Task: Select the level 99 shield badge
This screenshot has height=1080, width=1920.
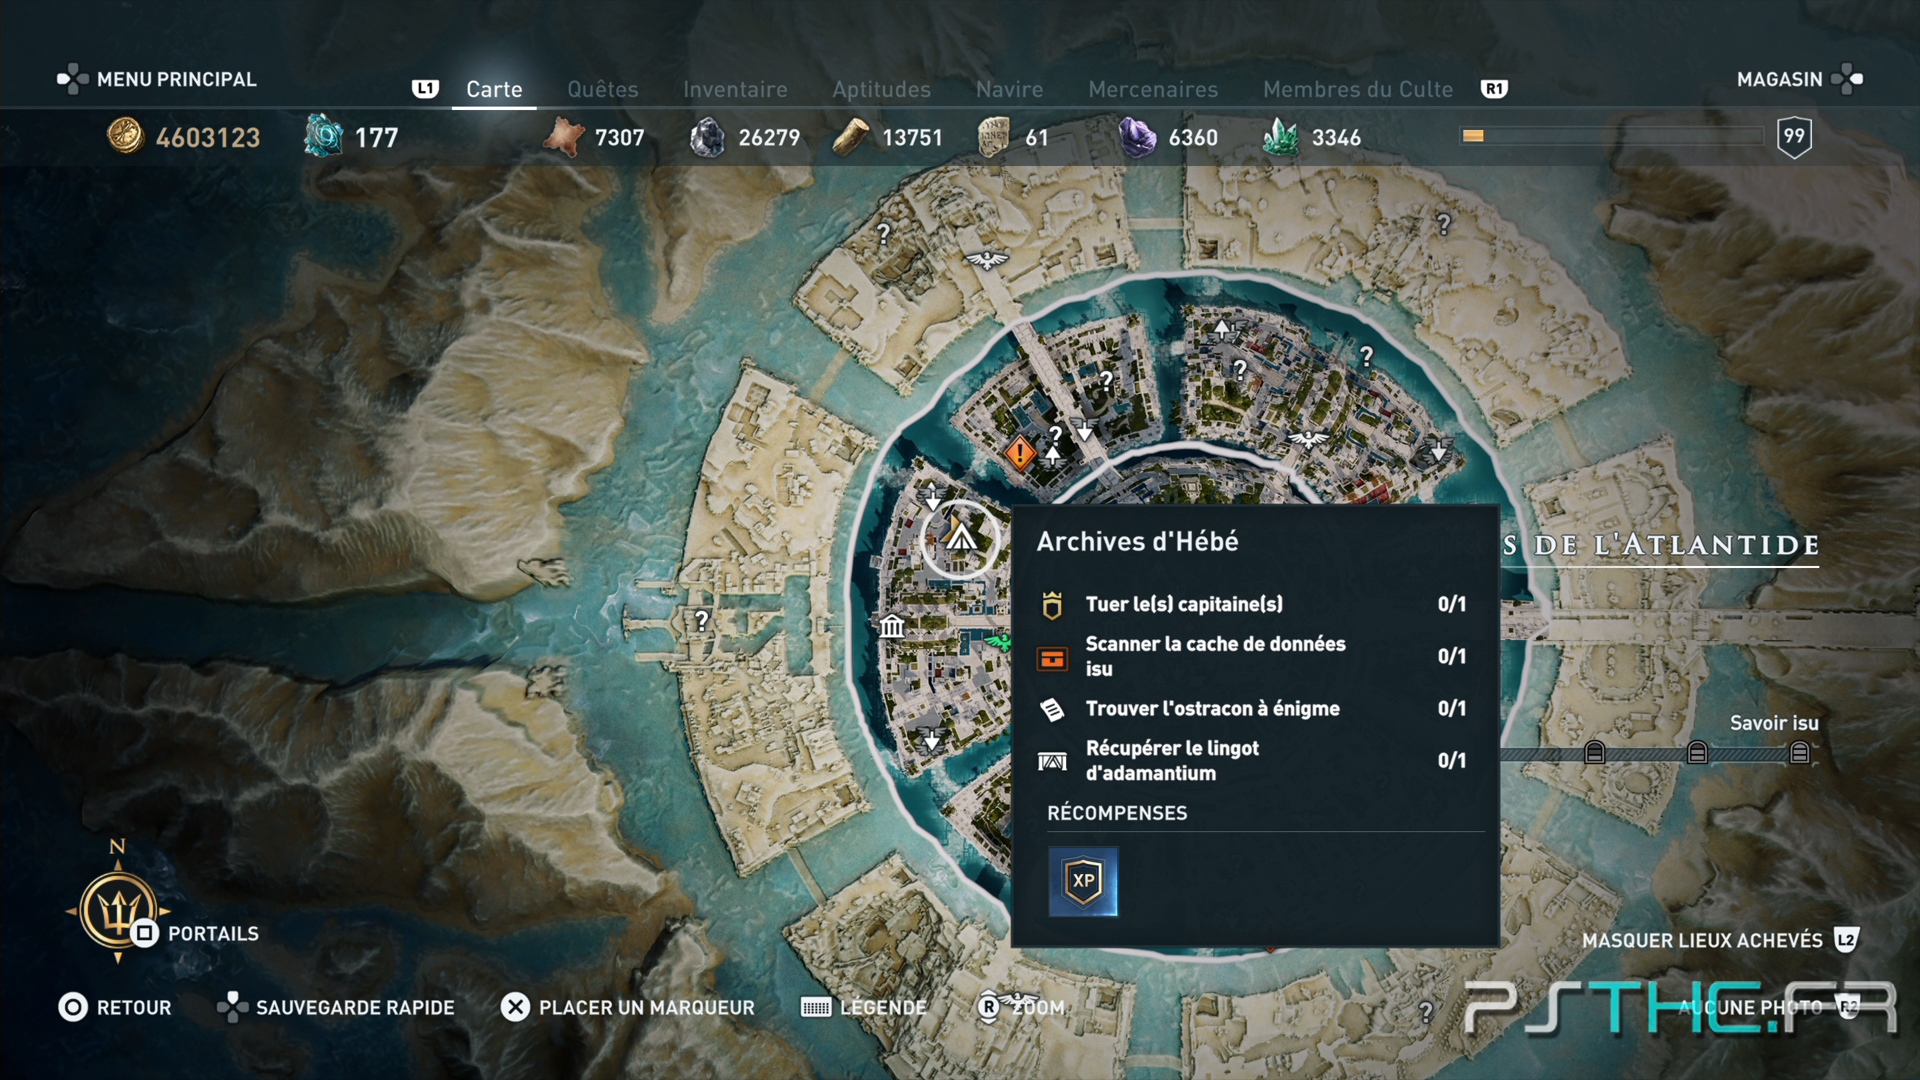Action: [x=1794, y=137]
